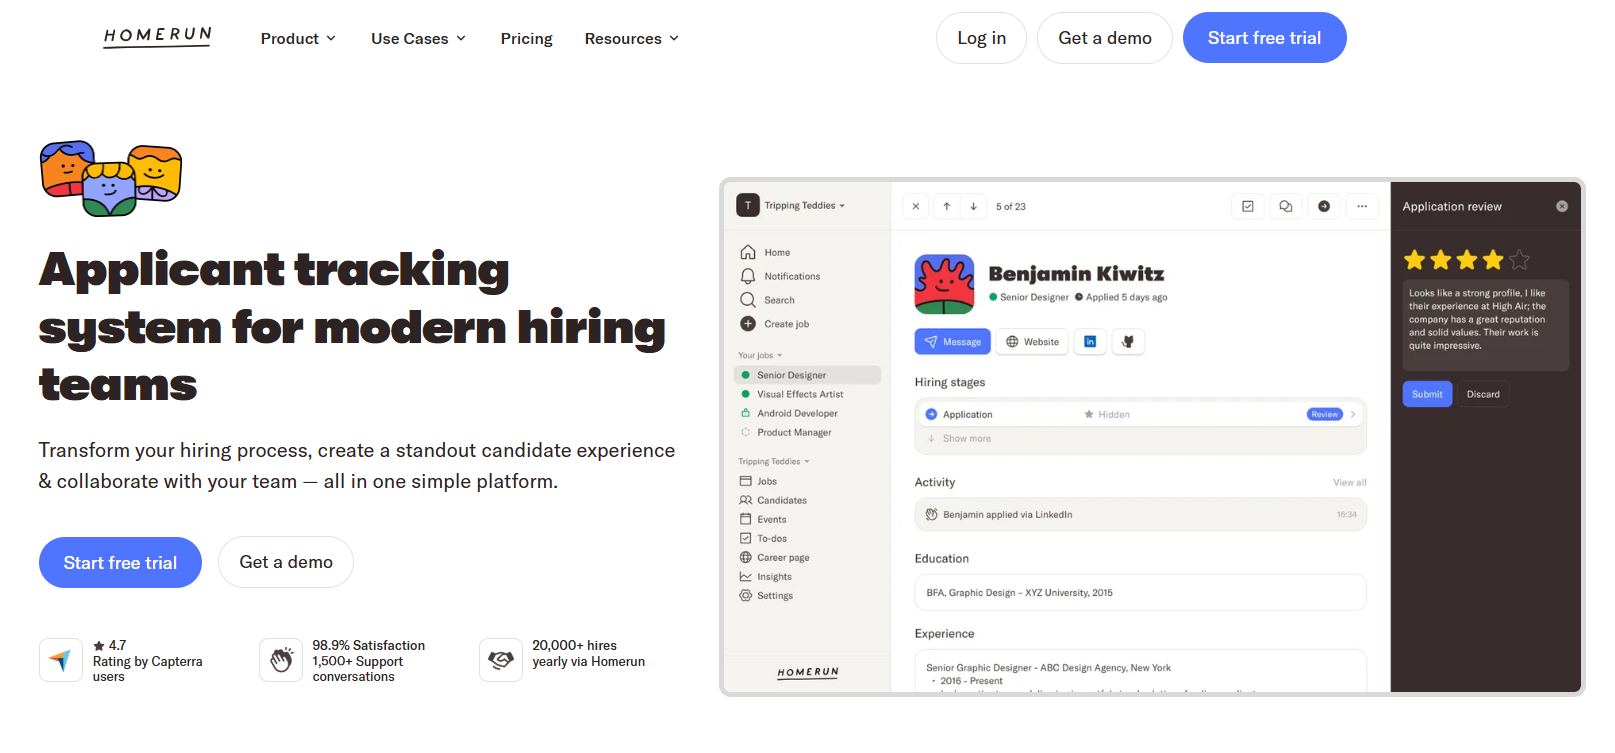This screenshot has width=1615, height=753.
Task: Click the Log in button
Action: (x=981, y=38)
